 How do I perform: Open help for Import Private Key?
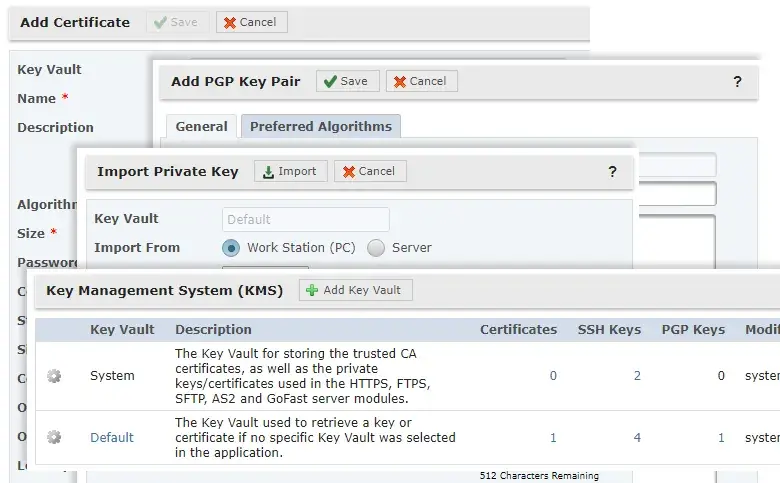(612, 171)
